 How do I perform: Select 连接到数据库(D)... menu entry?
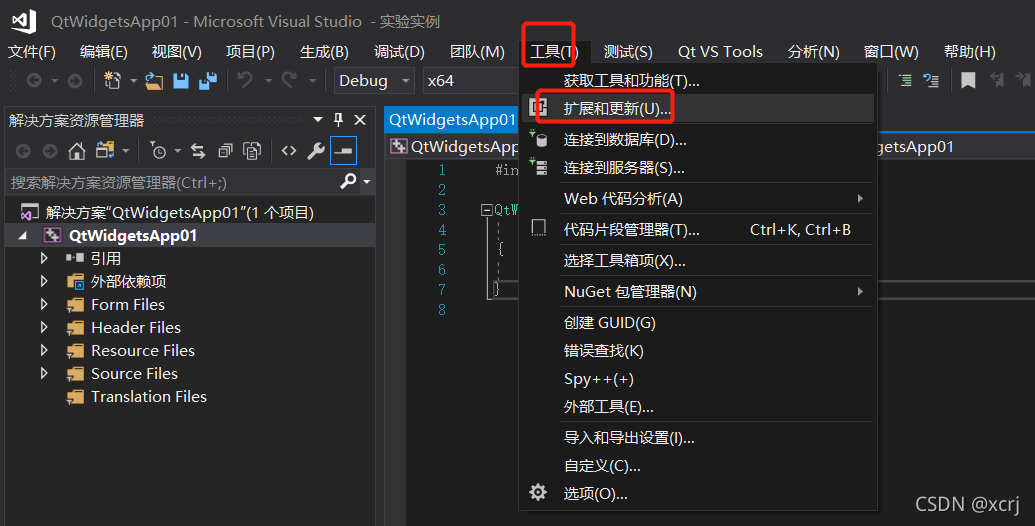(698, 139)
